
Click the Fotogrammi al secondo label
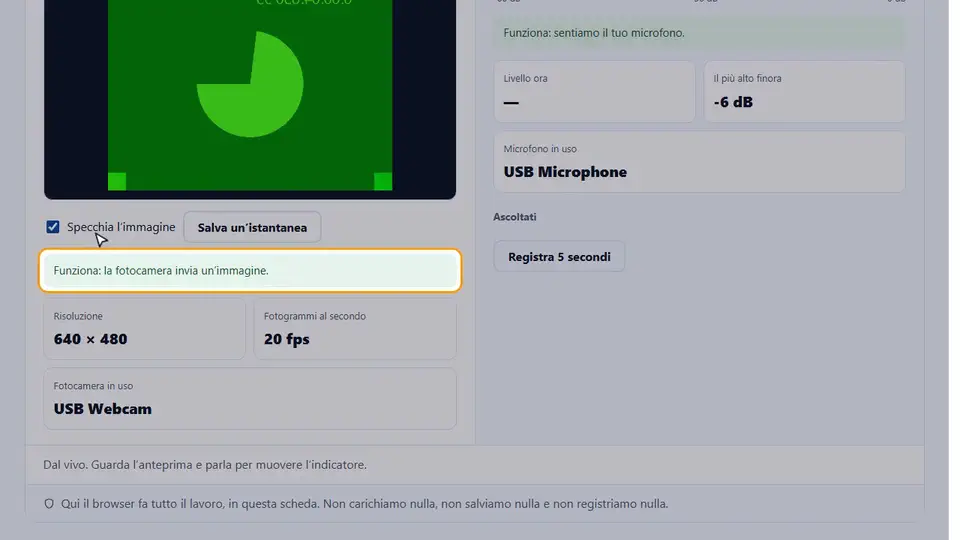[x=315, y=316]
